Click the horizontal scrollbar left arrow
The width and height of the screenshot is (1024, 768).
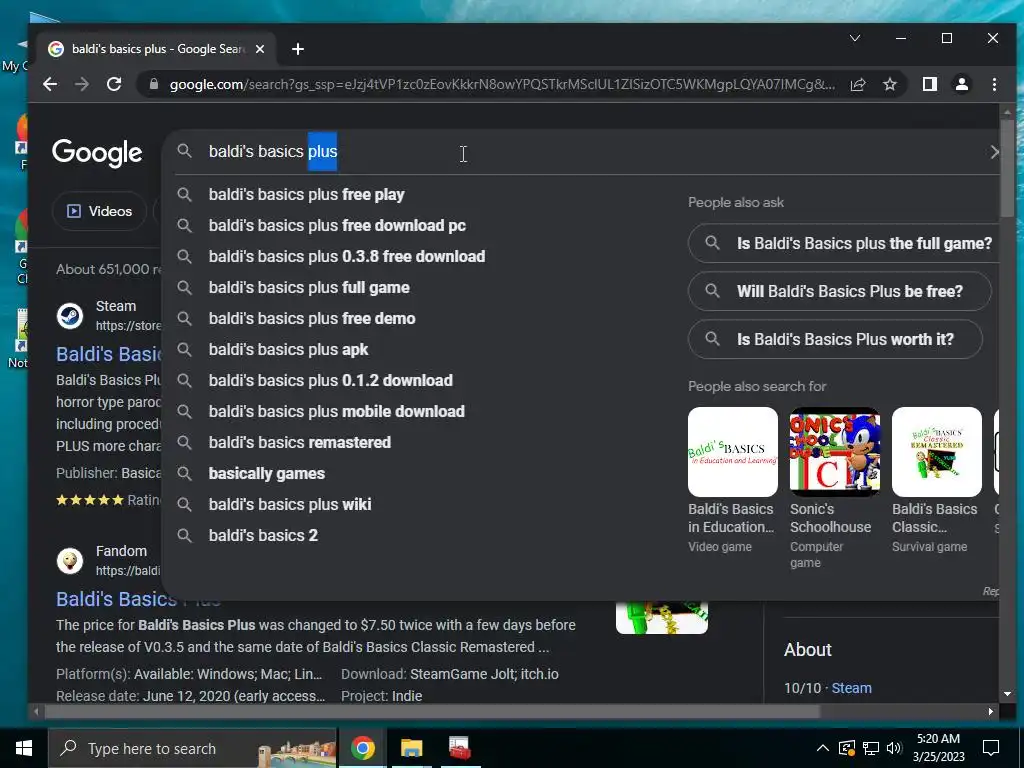36,711
